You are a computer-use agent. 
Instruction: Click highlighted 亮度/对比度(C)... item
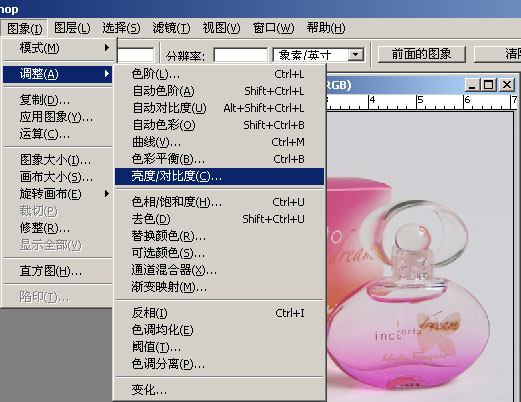click(219, 176)
